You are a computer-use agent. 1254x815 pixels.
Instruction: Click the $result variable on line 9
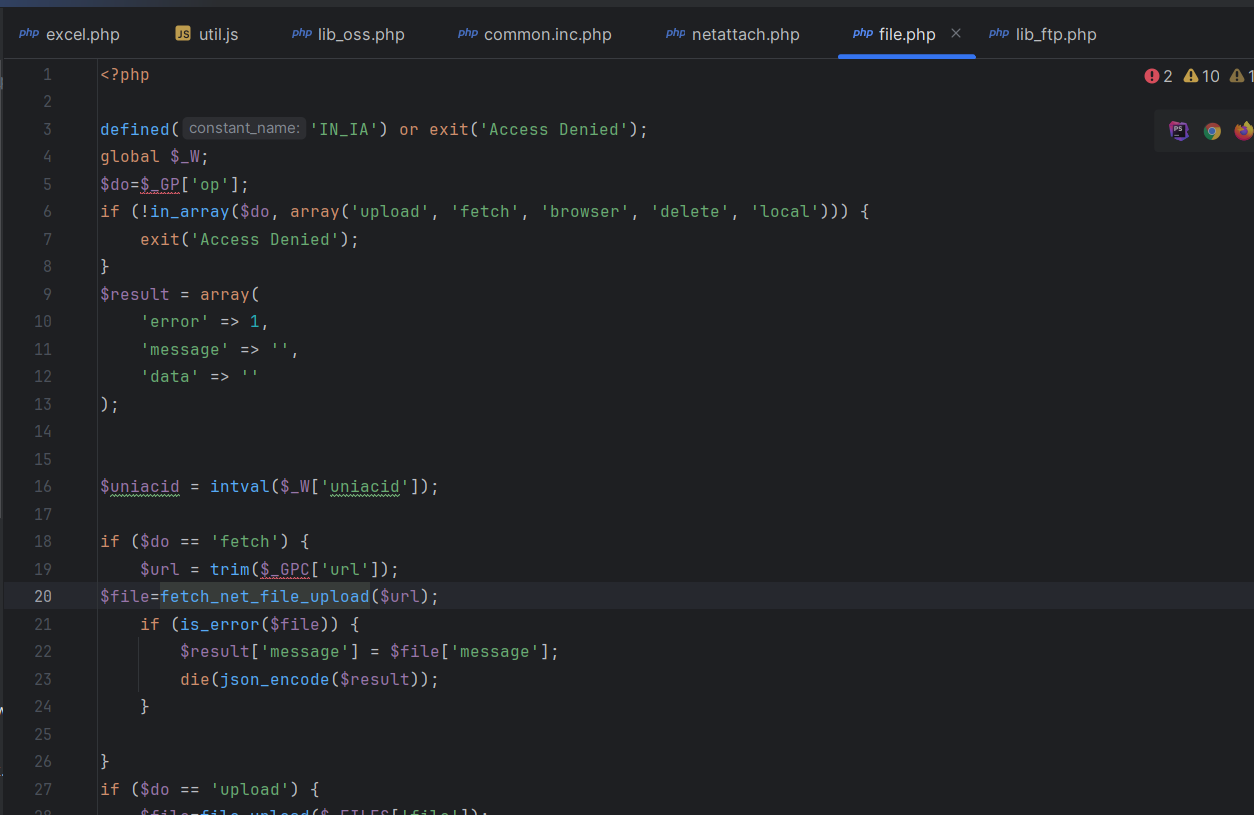pyautogui.click(x=135, y=294)
